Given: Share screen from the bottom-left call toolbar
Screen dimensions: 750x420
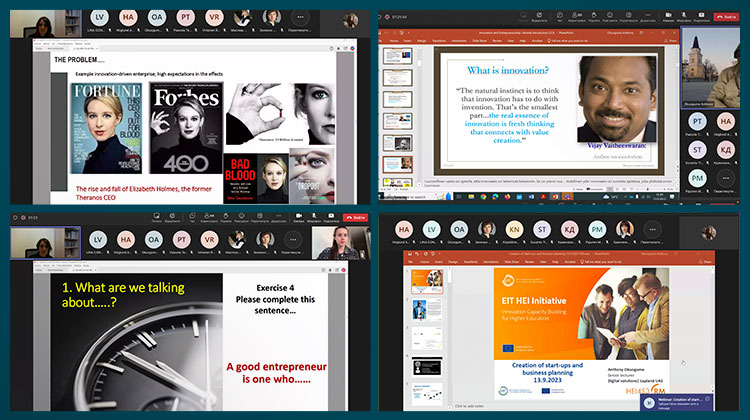Looking at the screenshot, I should click(331, 218).
